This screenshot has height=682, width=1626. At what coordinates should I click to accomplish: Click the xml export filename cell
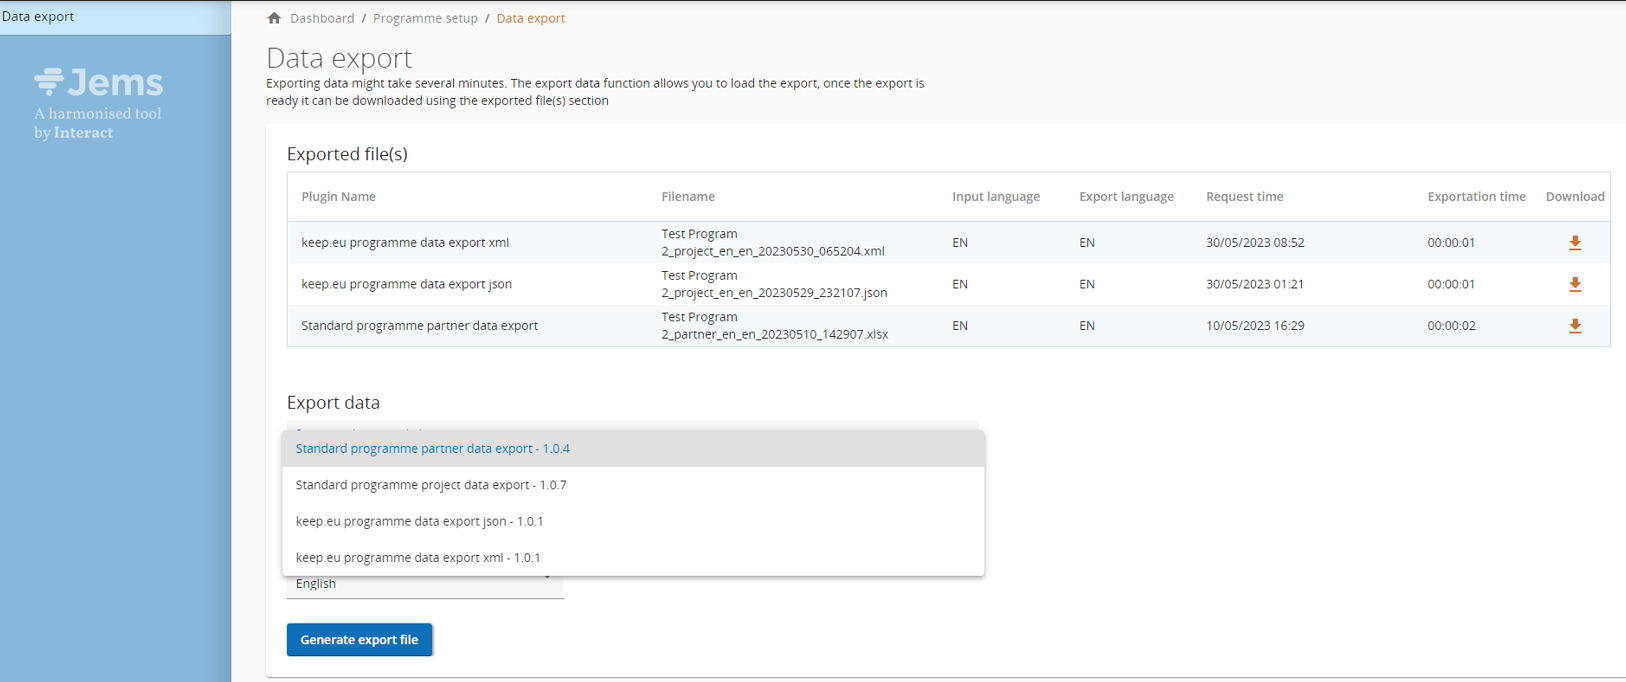tap(772, 243)
